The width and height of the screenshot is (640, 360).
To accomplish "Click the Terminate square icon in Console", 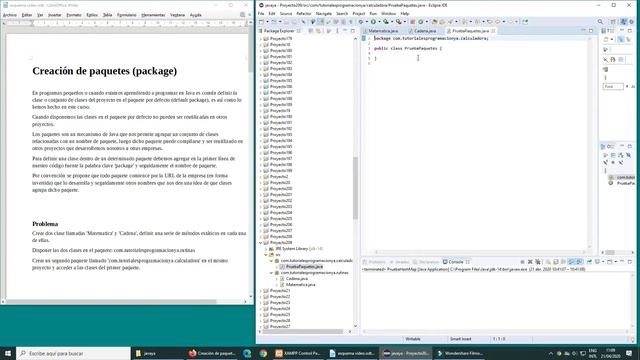I will pos(522,262).
